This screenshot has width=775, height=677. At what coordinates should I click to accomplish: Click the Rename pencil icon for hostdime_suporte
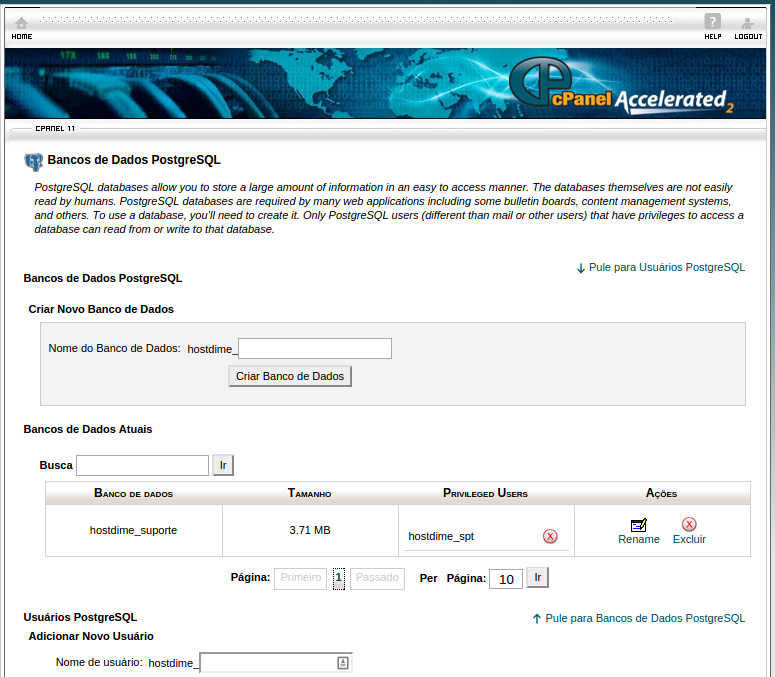point(639,525)
